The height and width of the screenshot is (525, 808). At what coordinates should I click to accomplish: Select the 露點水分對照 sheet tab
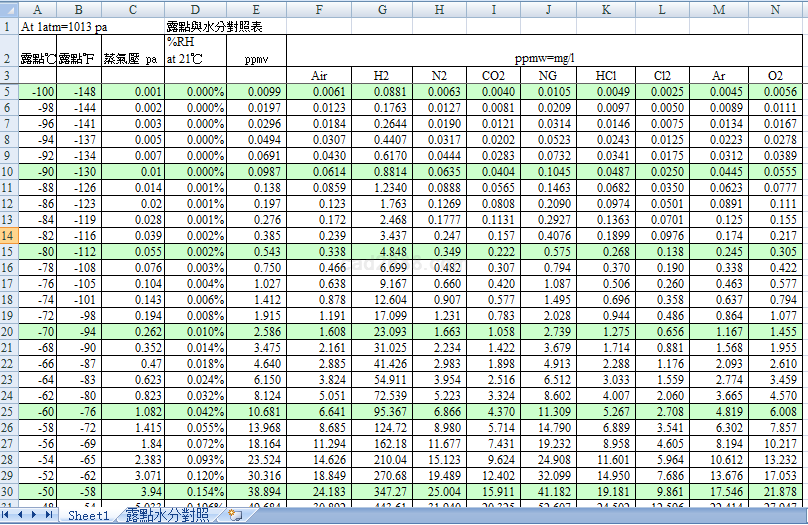[167, 516]
